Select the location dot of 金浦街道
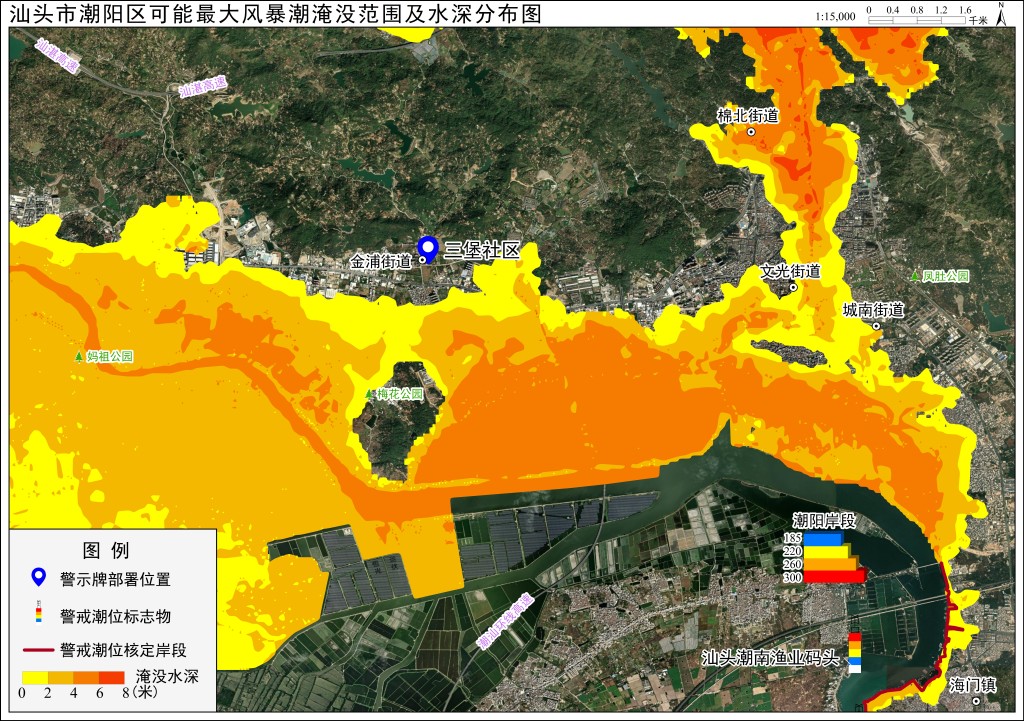The width and height of the screenshot is (1024, 721). click(x=422, y=260)
